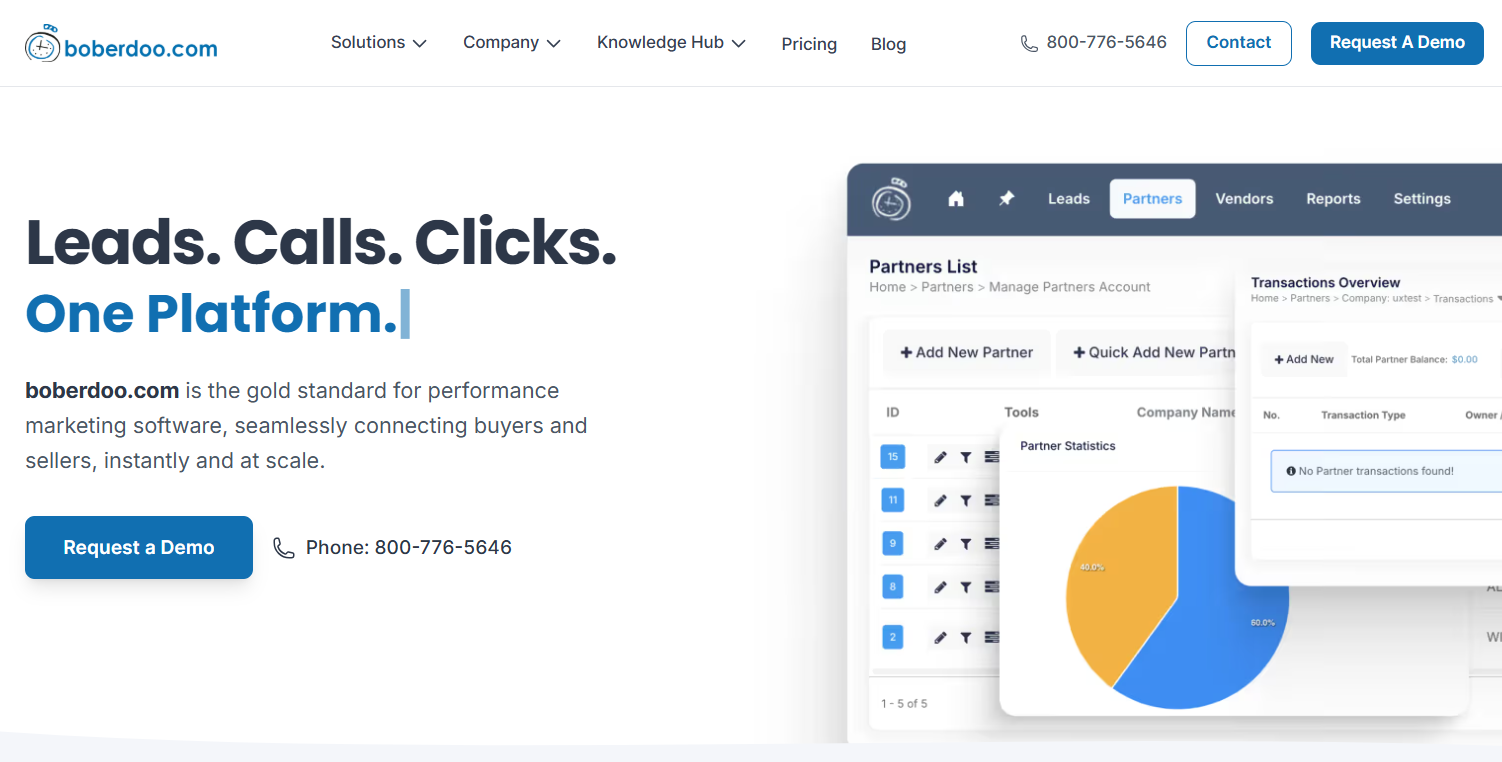This screenshot has height=762, width=1502.
Task: Click the phone icon in the top navigation
Action: [1029, 43]
